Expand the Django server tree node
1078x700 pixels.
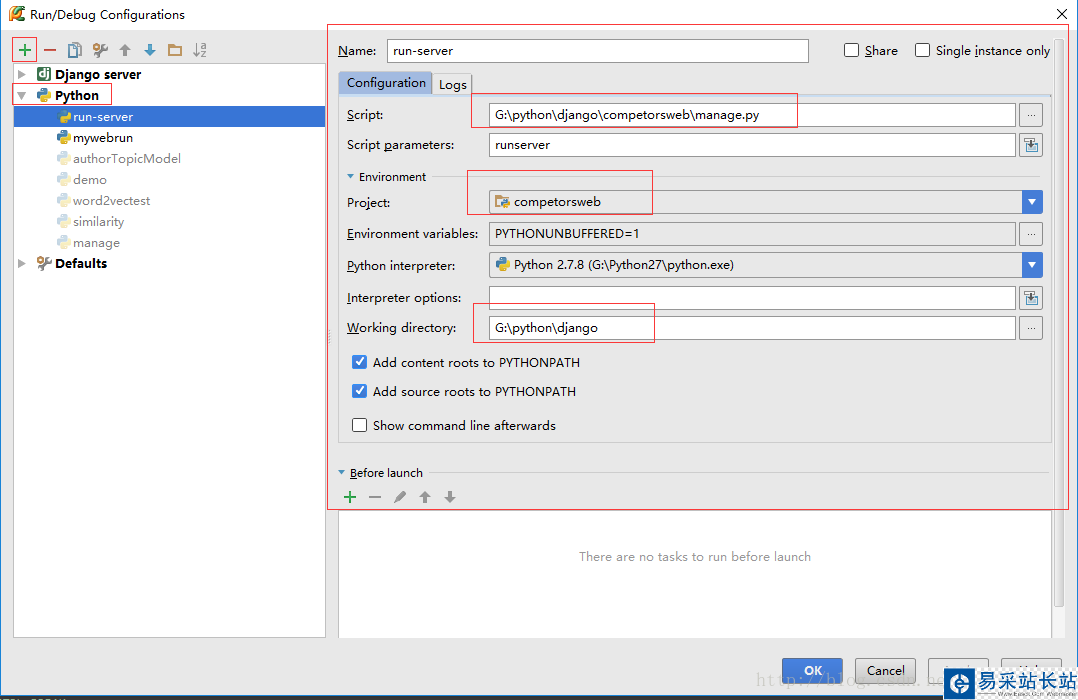(x=22, y=74)
